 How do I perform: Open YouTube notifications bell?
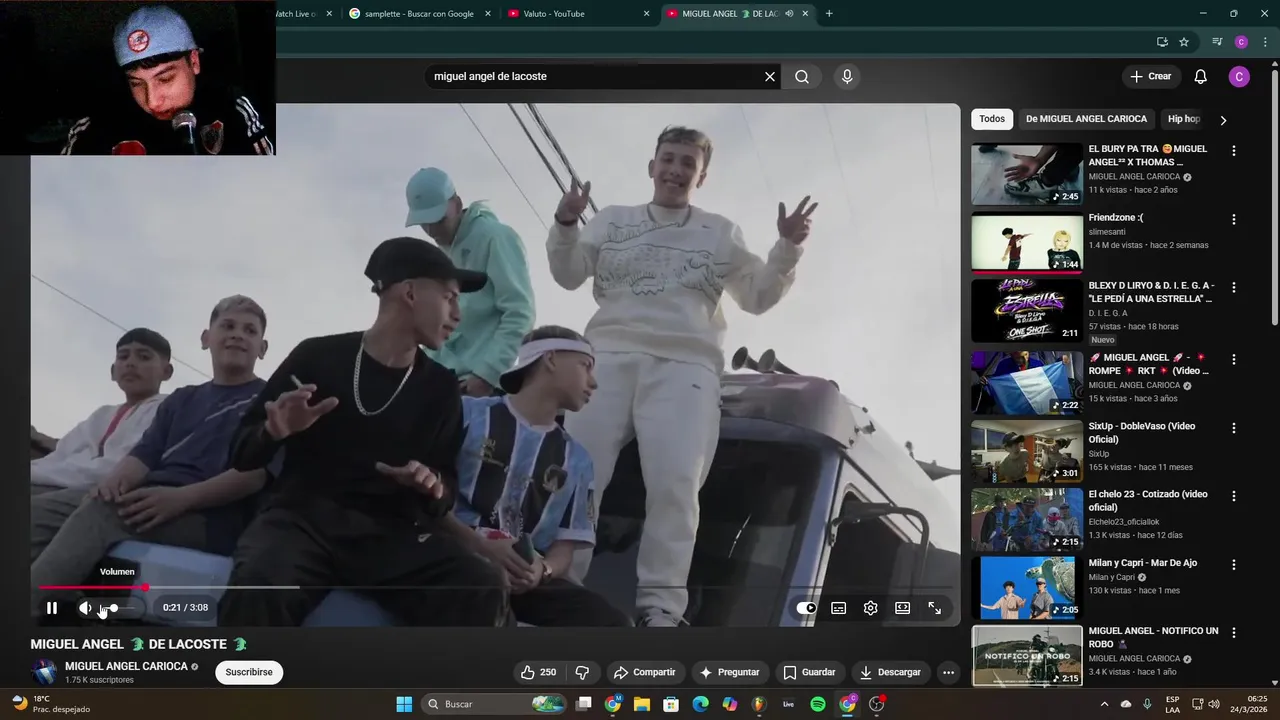[x=1201, y=77]
